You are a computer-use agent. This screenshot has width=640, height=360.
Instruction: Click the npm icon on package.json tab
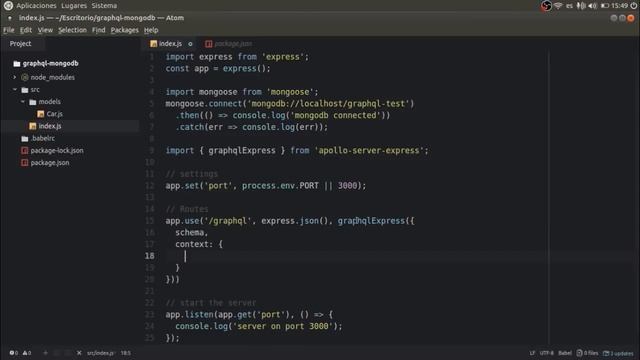209,44
